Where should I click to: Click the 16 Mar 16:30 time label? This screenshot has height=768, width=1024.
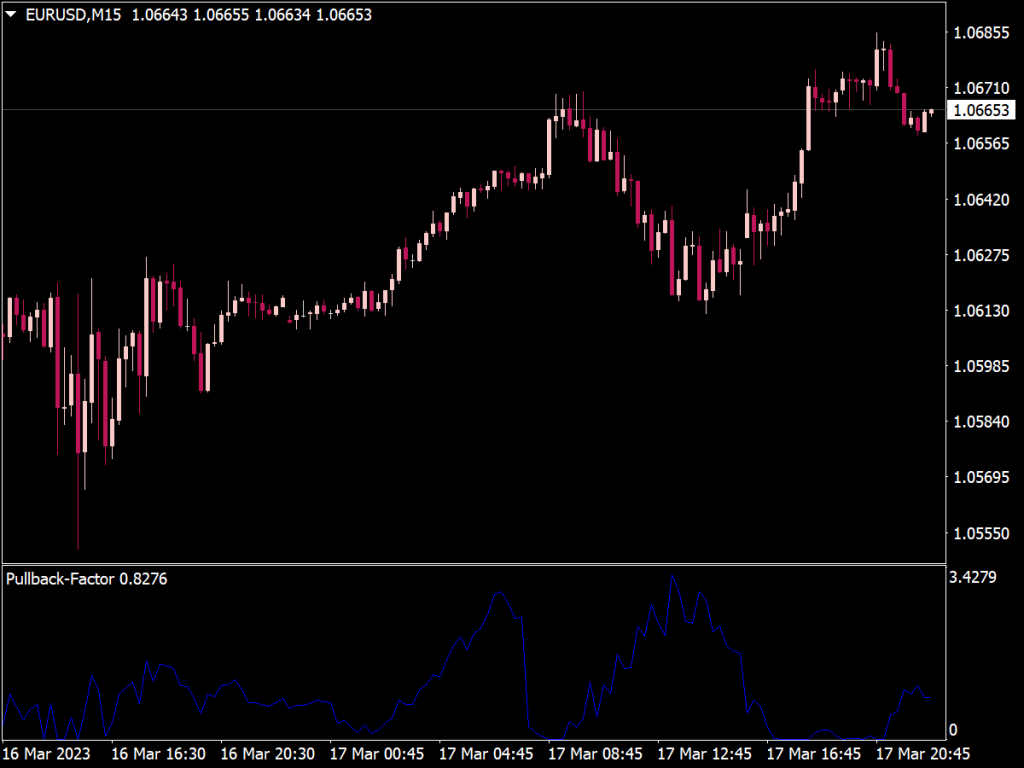tap(159, 754)
